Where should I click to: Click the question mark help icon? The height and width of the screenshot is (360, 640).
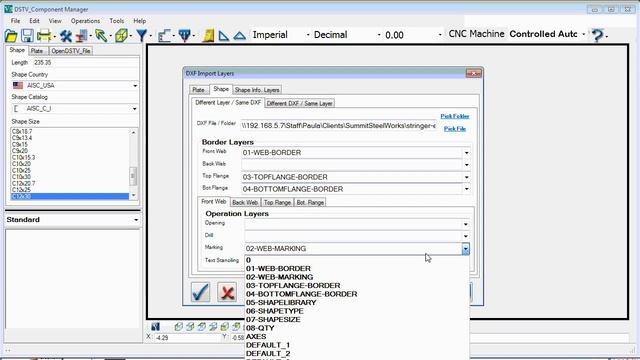(597, 36)
